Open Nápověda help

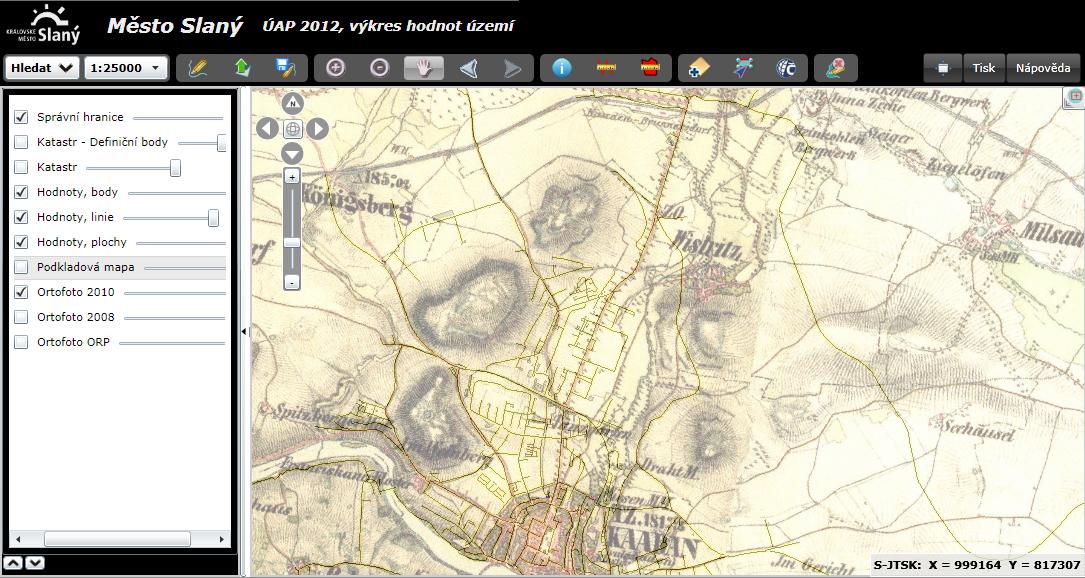pos(1043,68)
